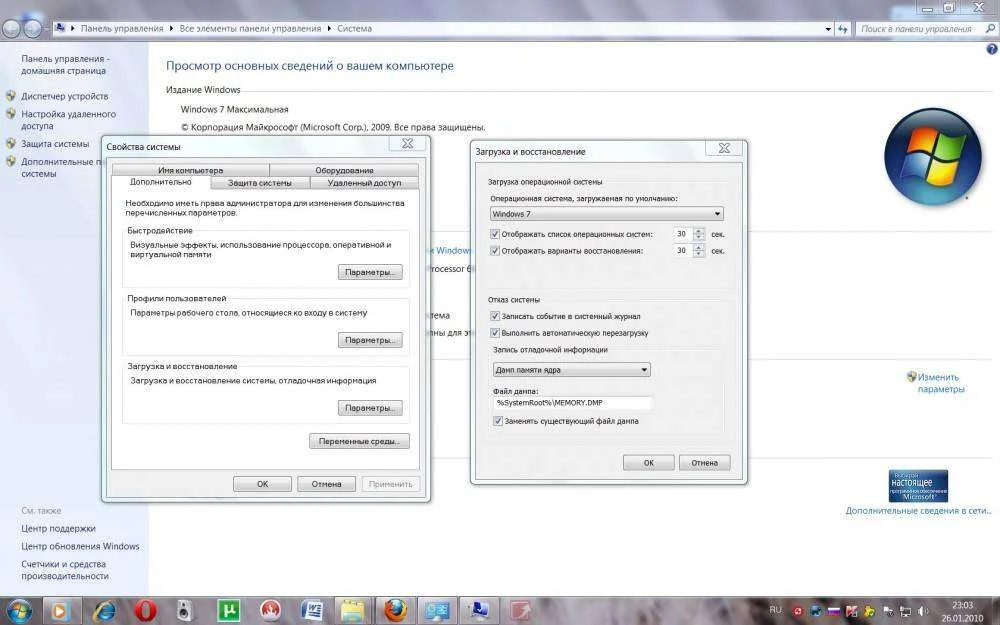Open tray volume speaker icon

pyautogui.click(x=923, y=611)
